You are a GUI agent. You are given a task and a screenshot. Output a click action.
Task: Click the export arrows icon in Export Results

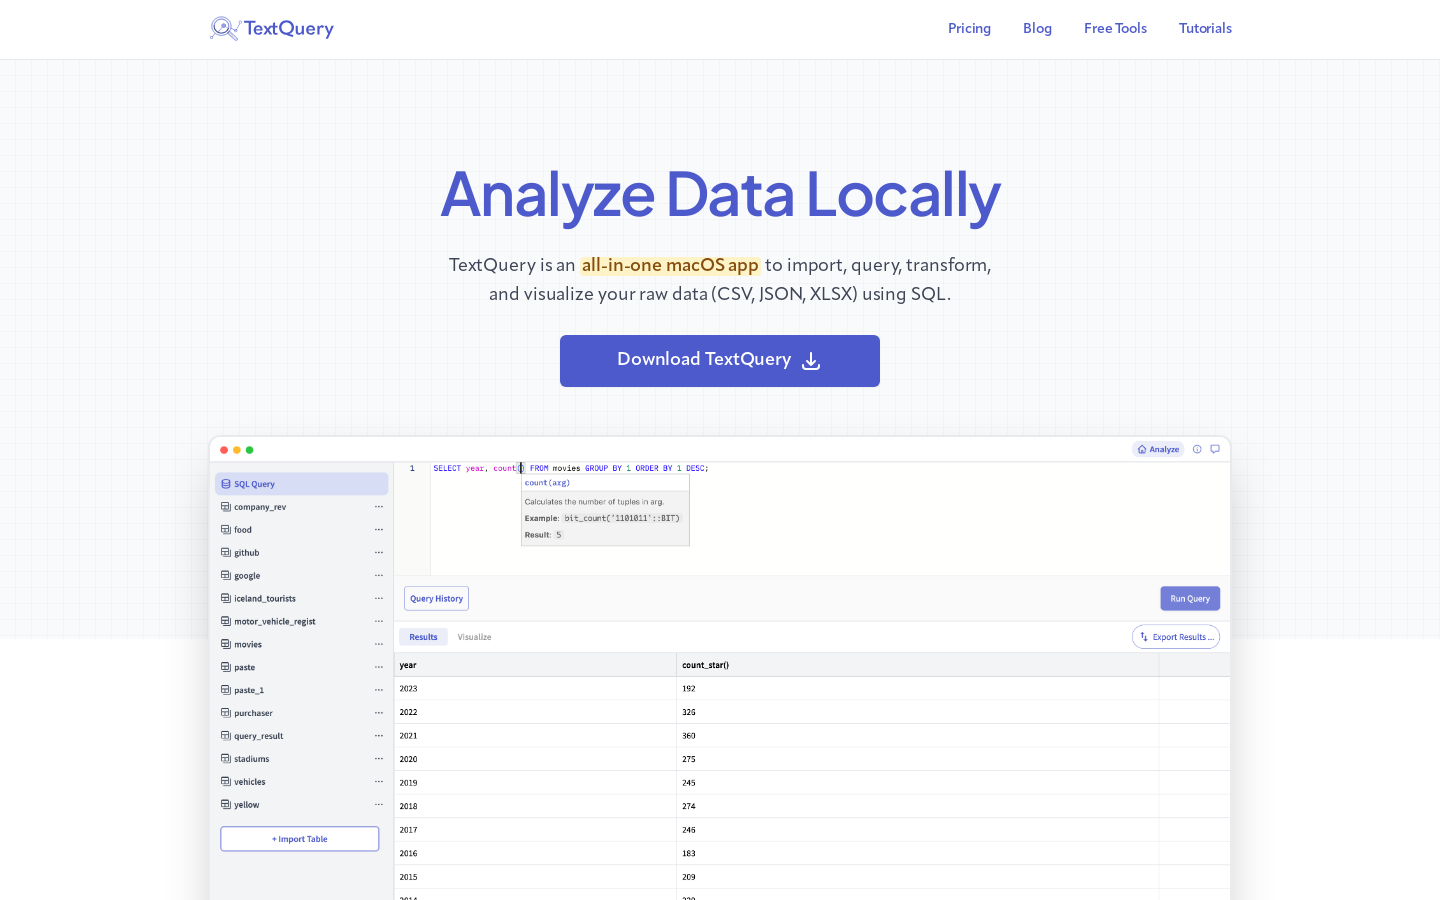(1144, 637)
